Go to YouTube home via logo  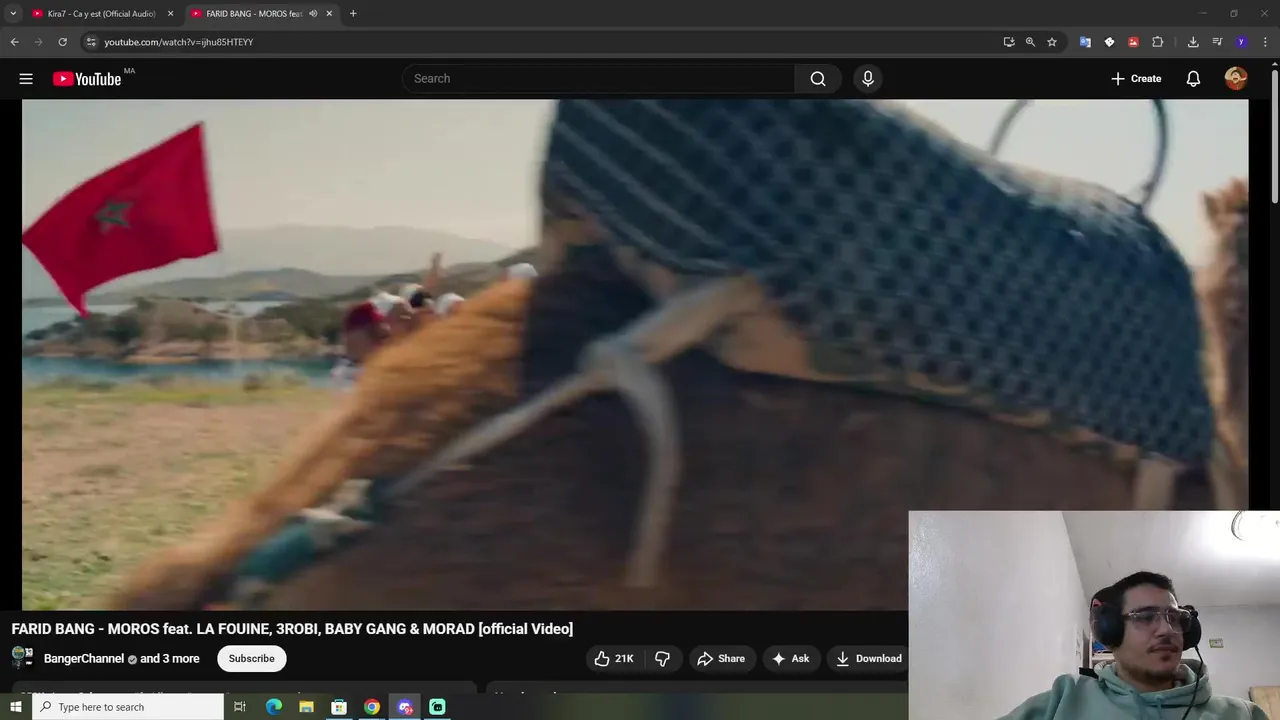[87, 79]
